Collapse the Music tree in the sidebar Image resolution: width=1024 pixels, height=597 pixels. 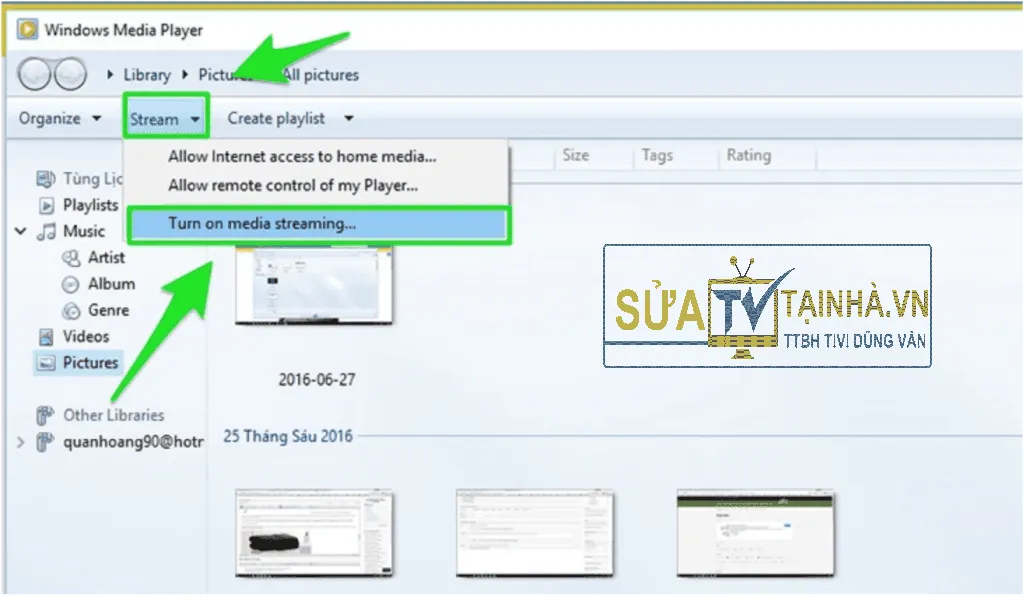pos(20,230)
